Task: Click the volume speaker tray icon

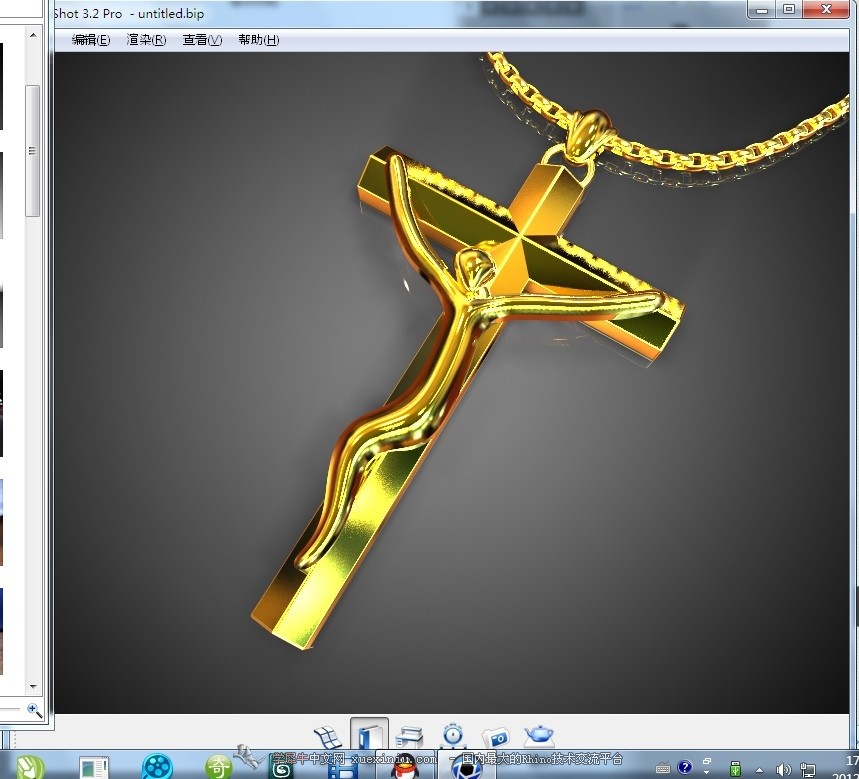Action: [x=783, y=770]
